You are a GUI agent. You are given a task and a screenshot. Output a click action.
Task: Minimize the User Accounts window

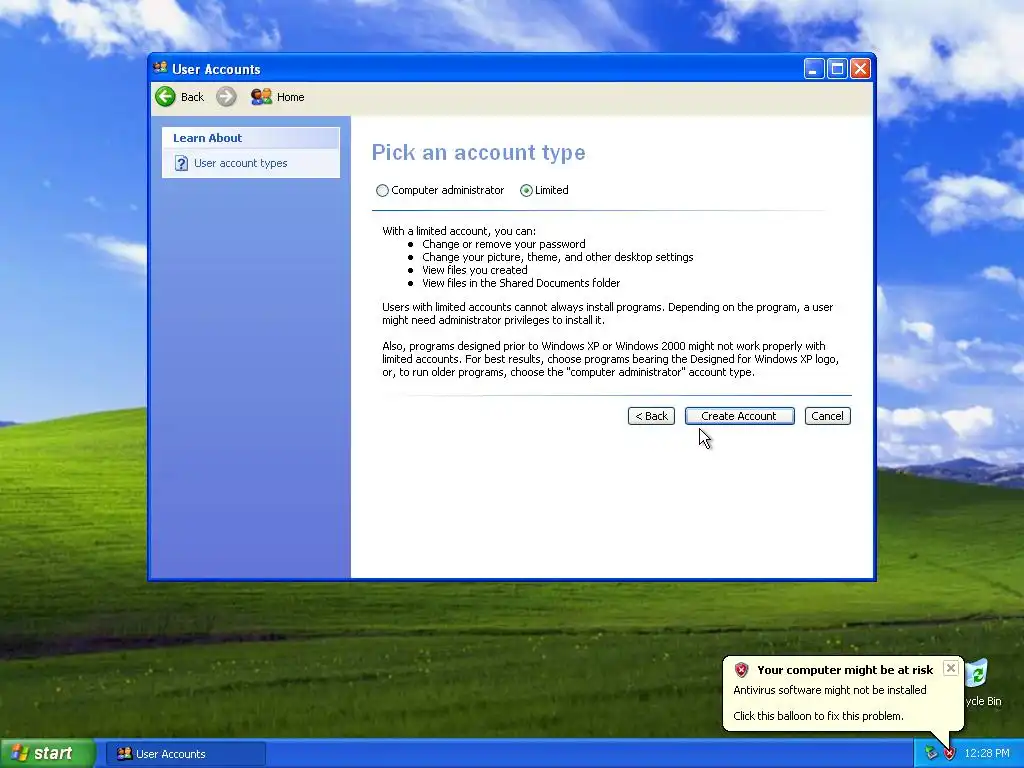[814, 69]
